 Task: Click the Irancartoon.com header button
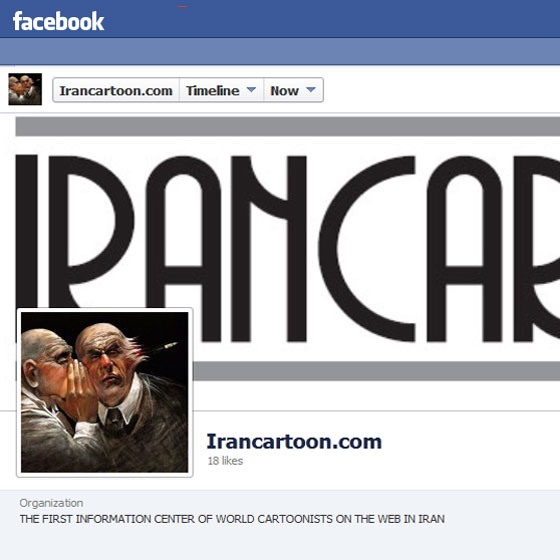(x=116, y=90)
